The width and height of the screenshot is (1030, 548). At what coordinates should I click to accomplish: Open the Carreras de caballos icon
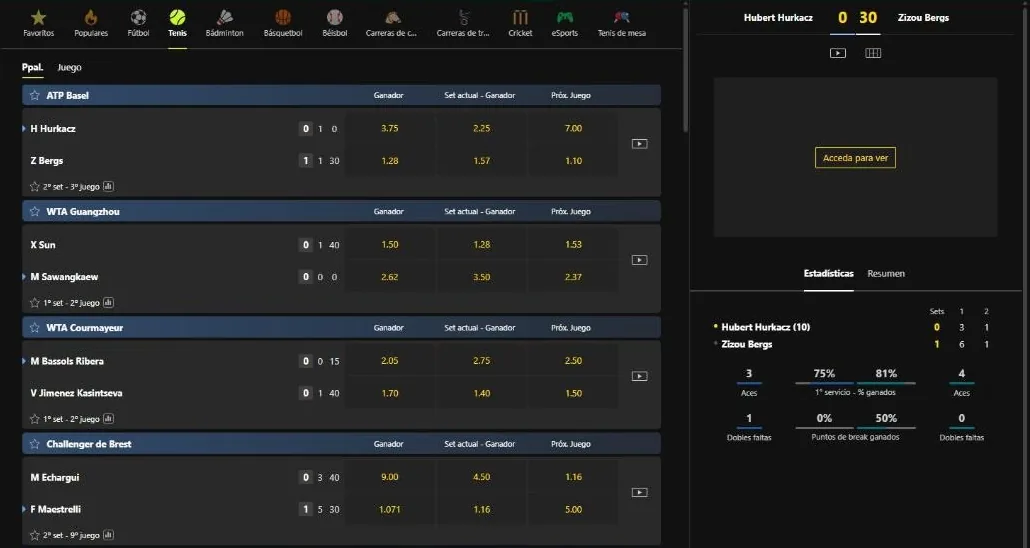(392, 18)
